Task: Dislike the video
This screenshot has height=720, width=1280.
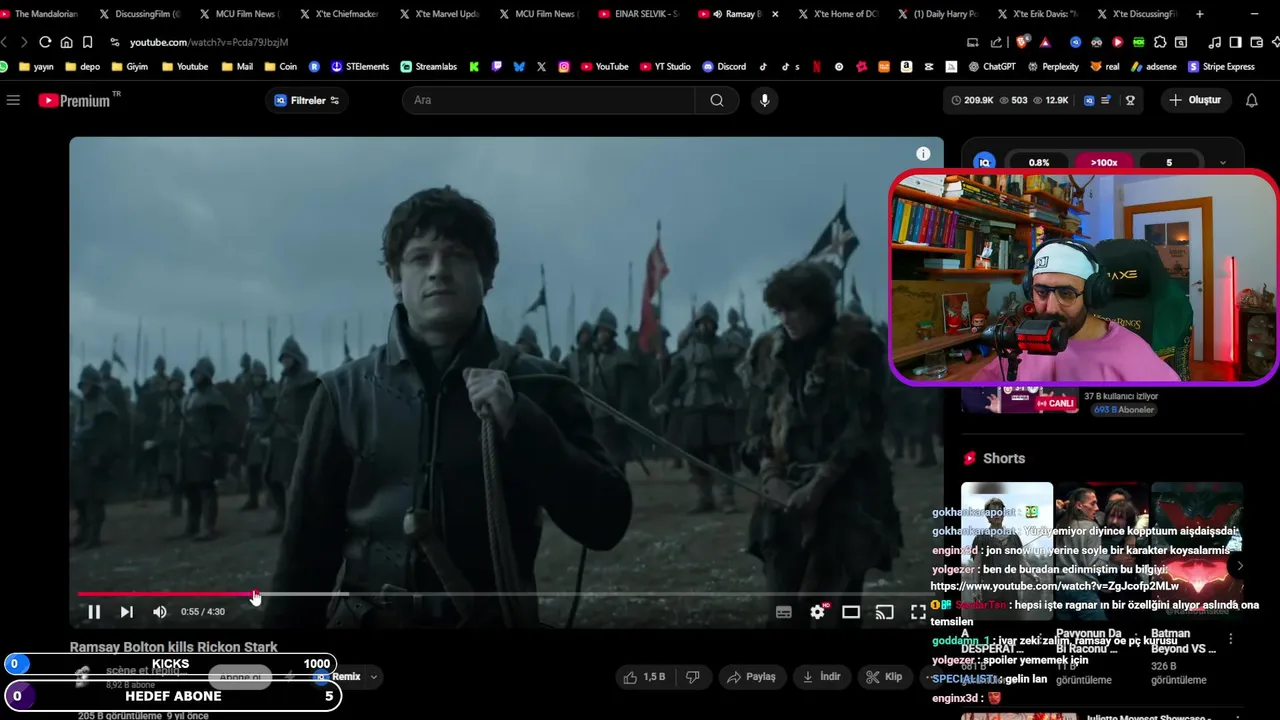Action: click(693, 677)
